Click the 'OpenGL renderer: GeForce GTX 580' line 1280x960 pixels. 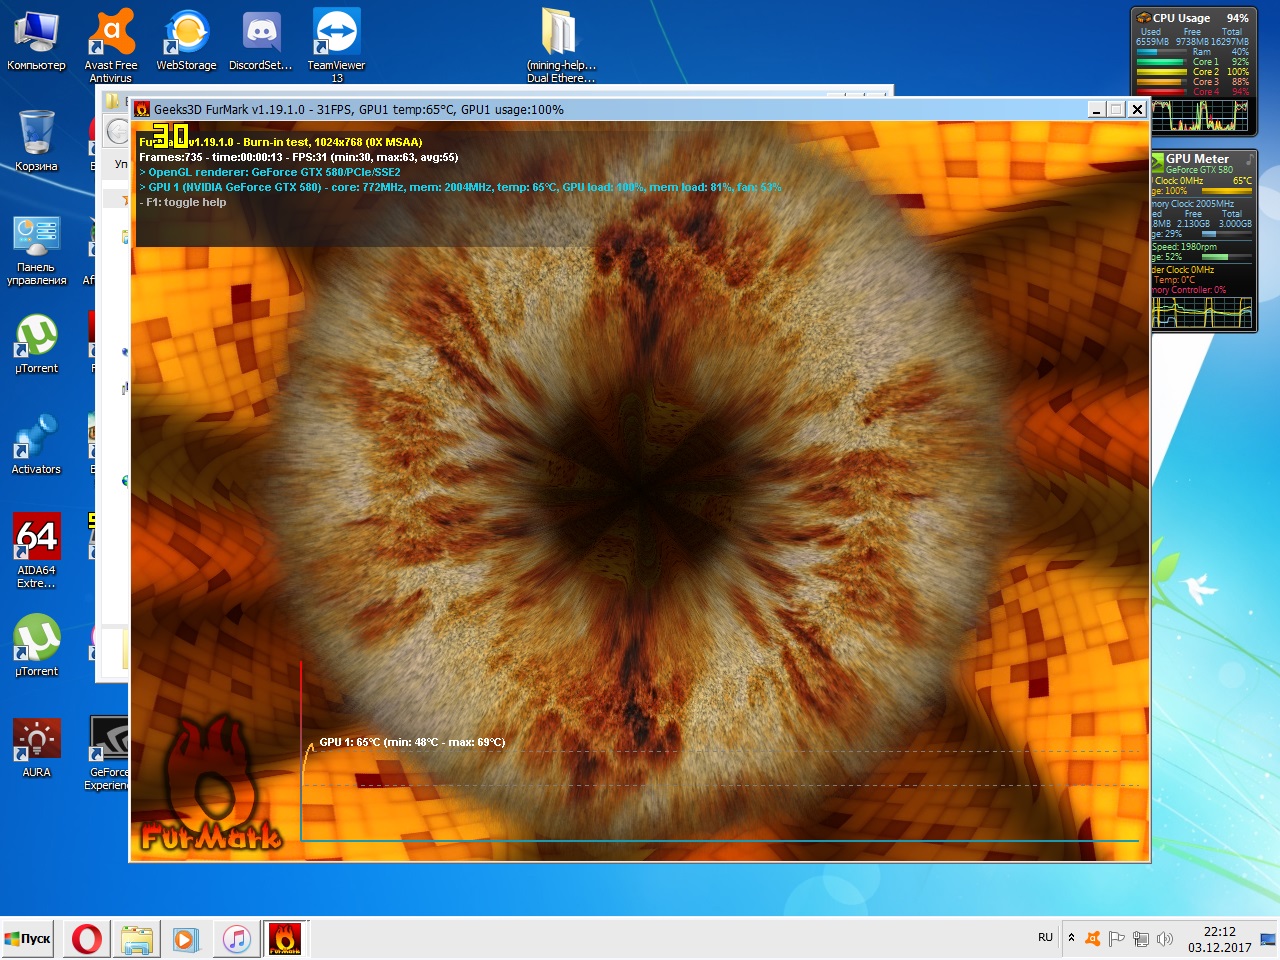point(269,172)
